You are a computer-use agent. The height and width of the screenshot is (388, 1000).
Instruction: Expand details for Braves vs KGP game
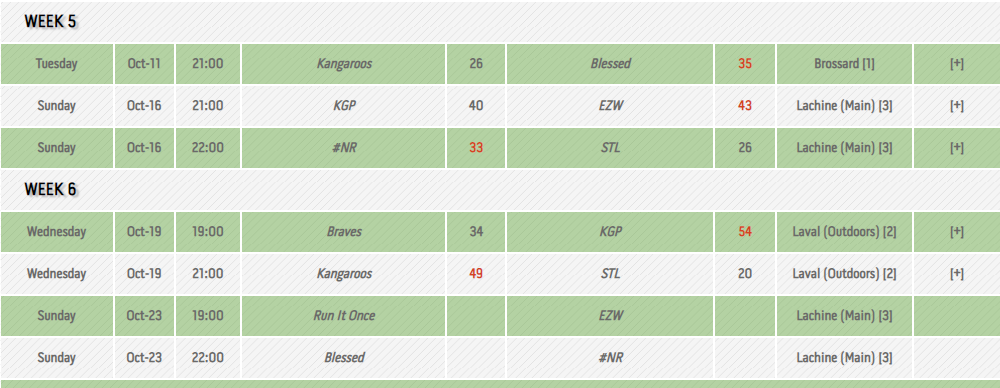point(956,232)
